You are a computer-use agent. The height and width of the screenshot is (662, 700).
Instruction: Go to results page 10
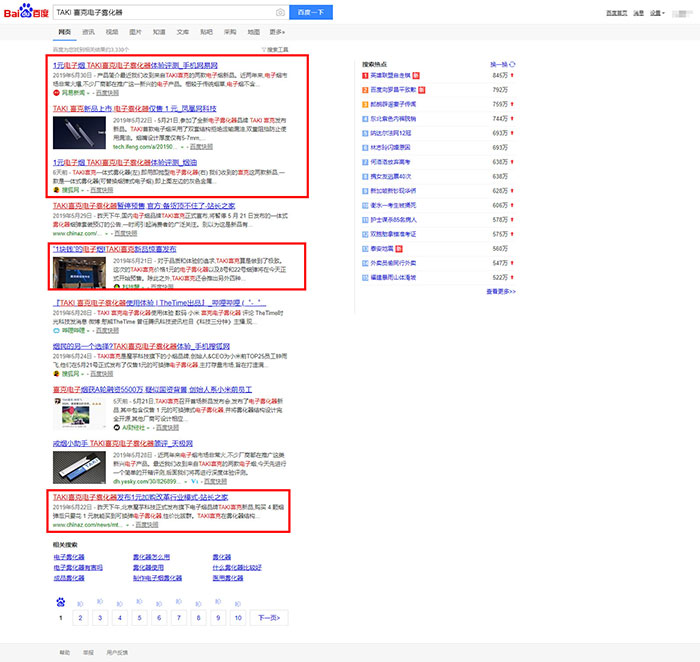pyautogui.click(x=238, y=618)
